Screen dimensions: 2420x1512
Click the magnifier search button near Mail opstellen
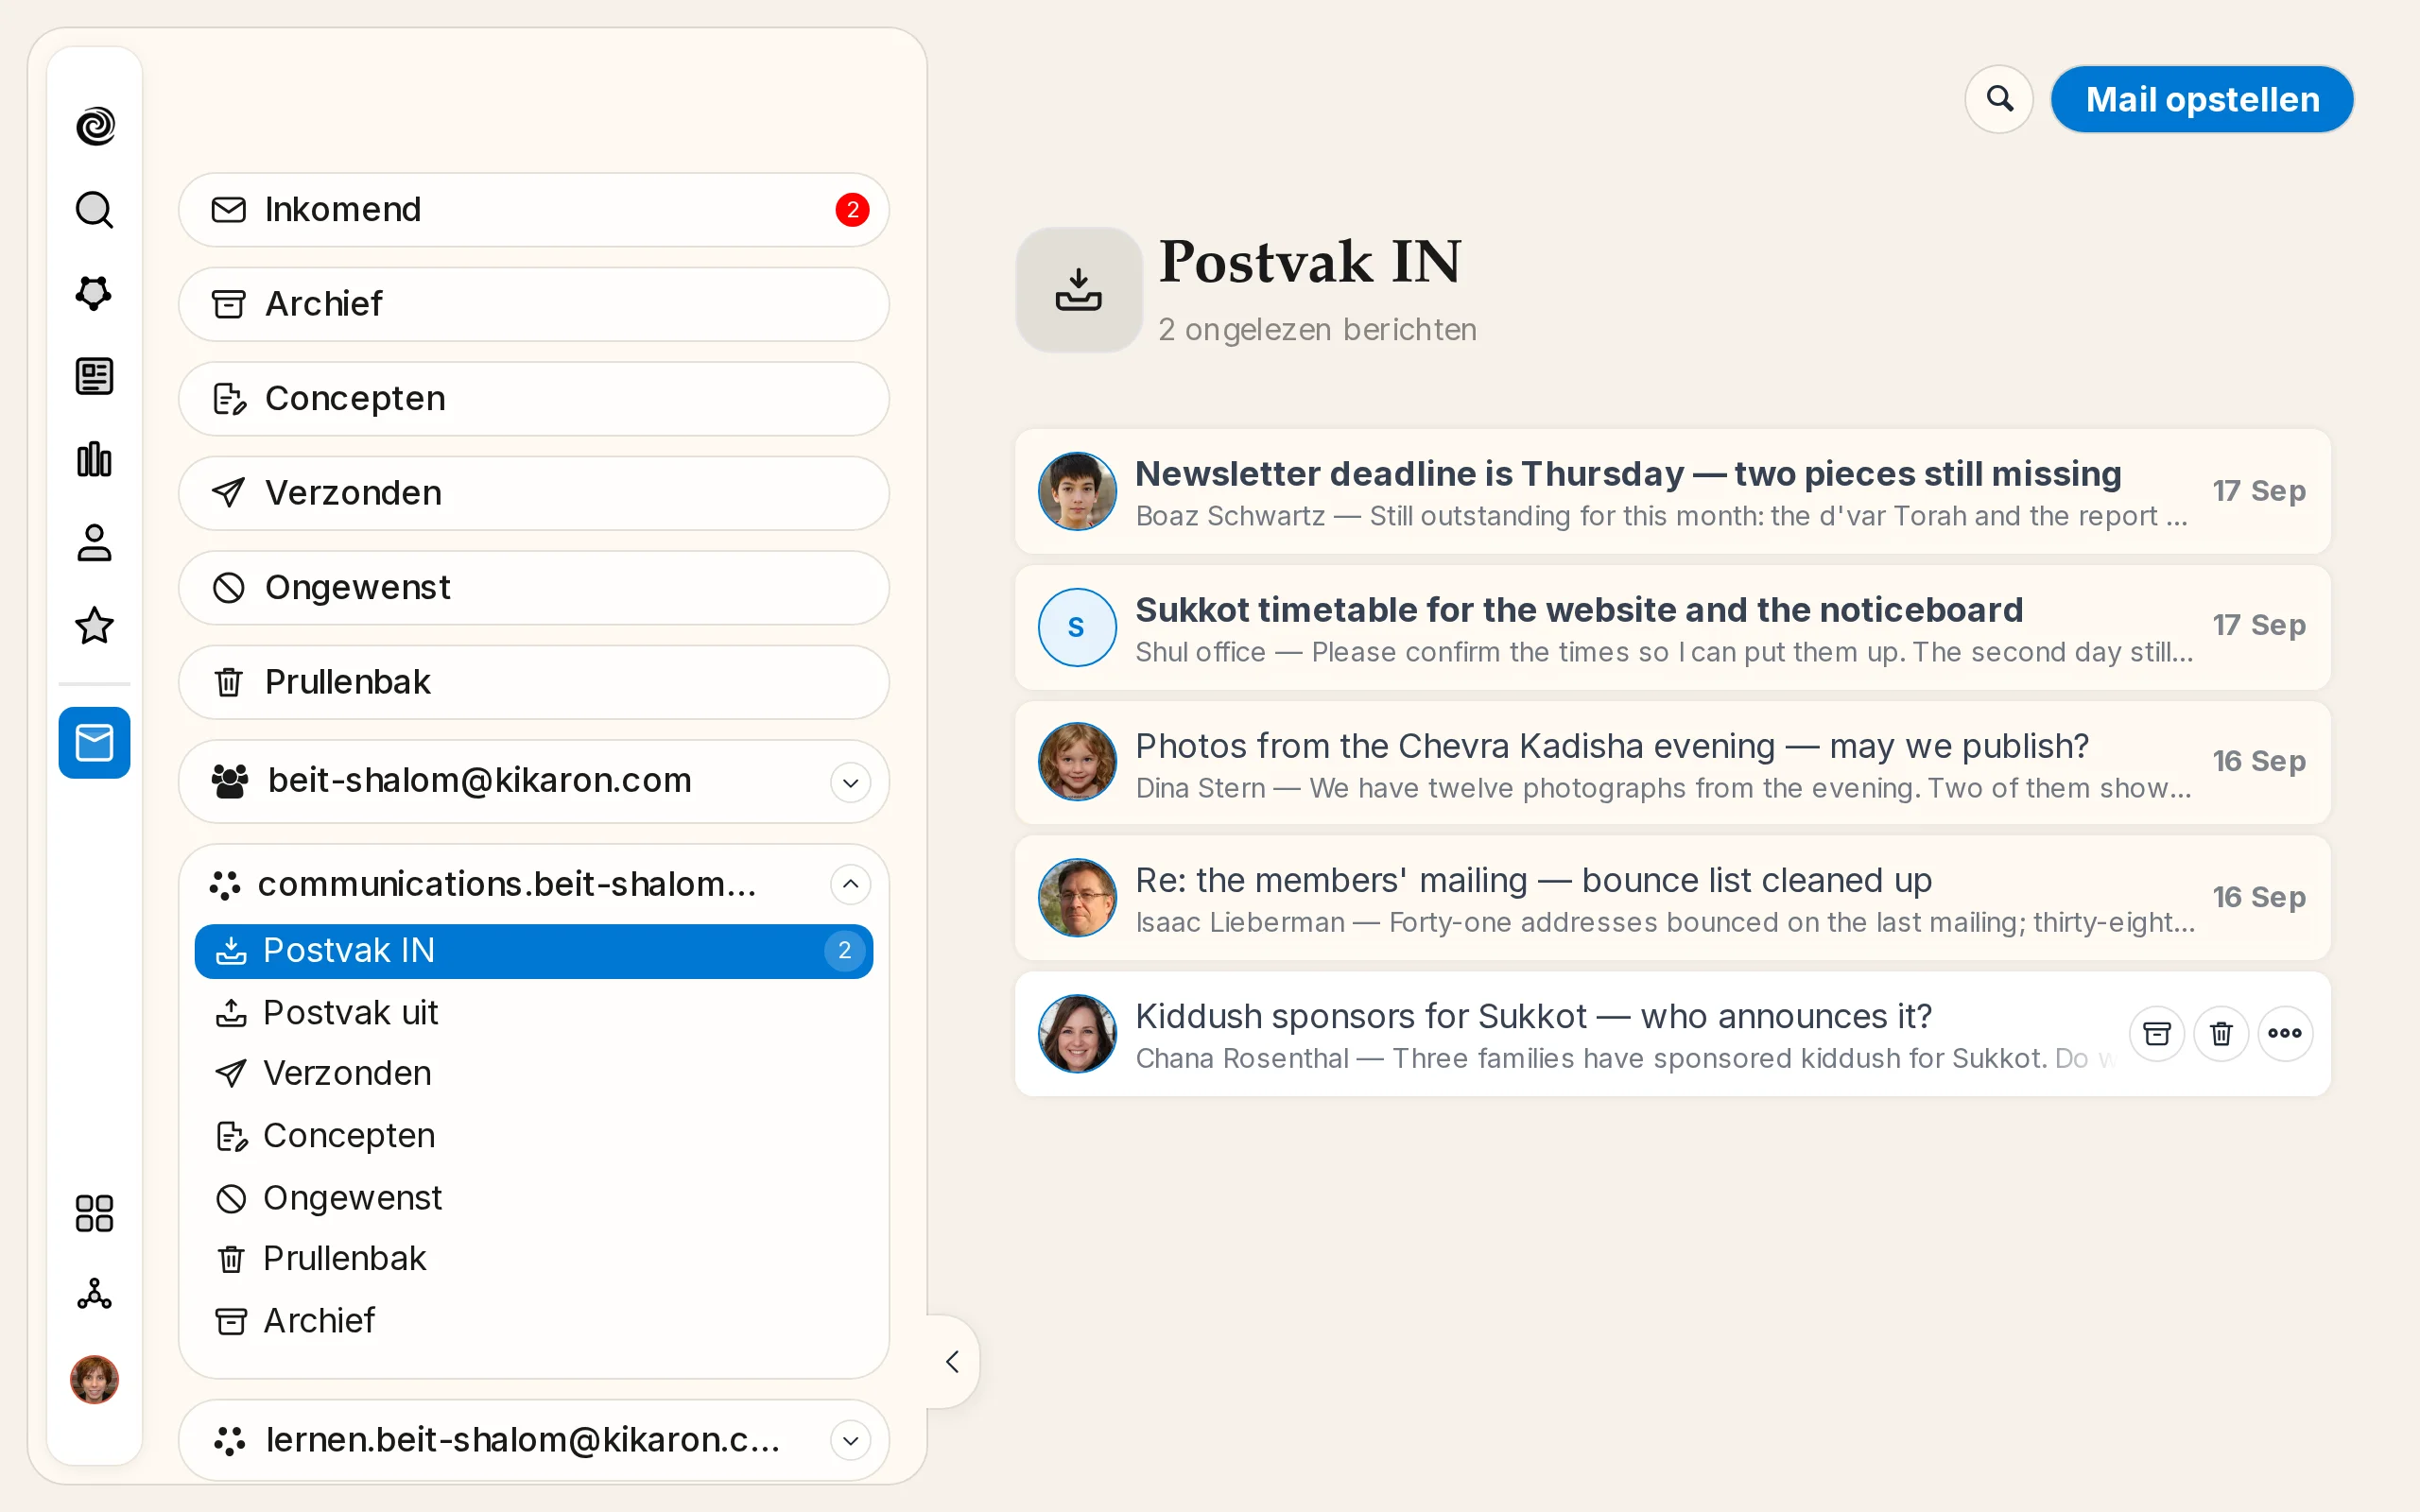[x=1999, y=99]
